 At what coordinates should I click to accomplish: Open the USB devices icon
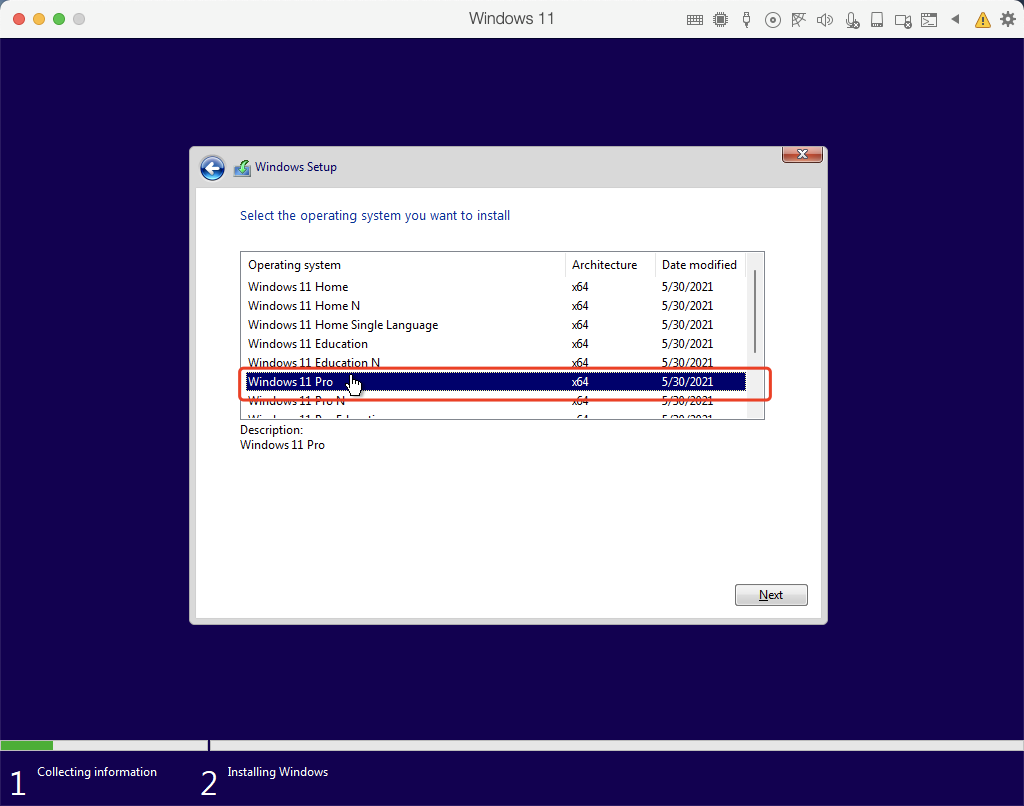(x=746, y=20)
